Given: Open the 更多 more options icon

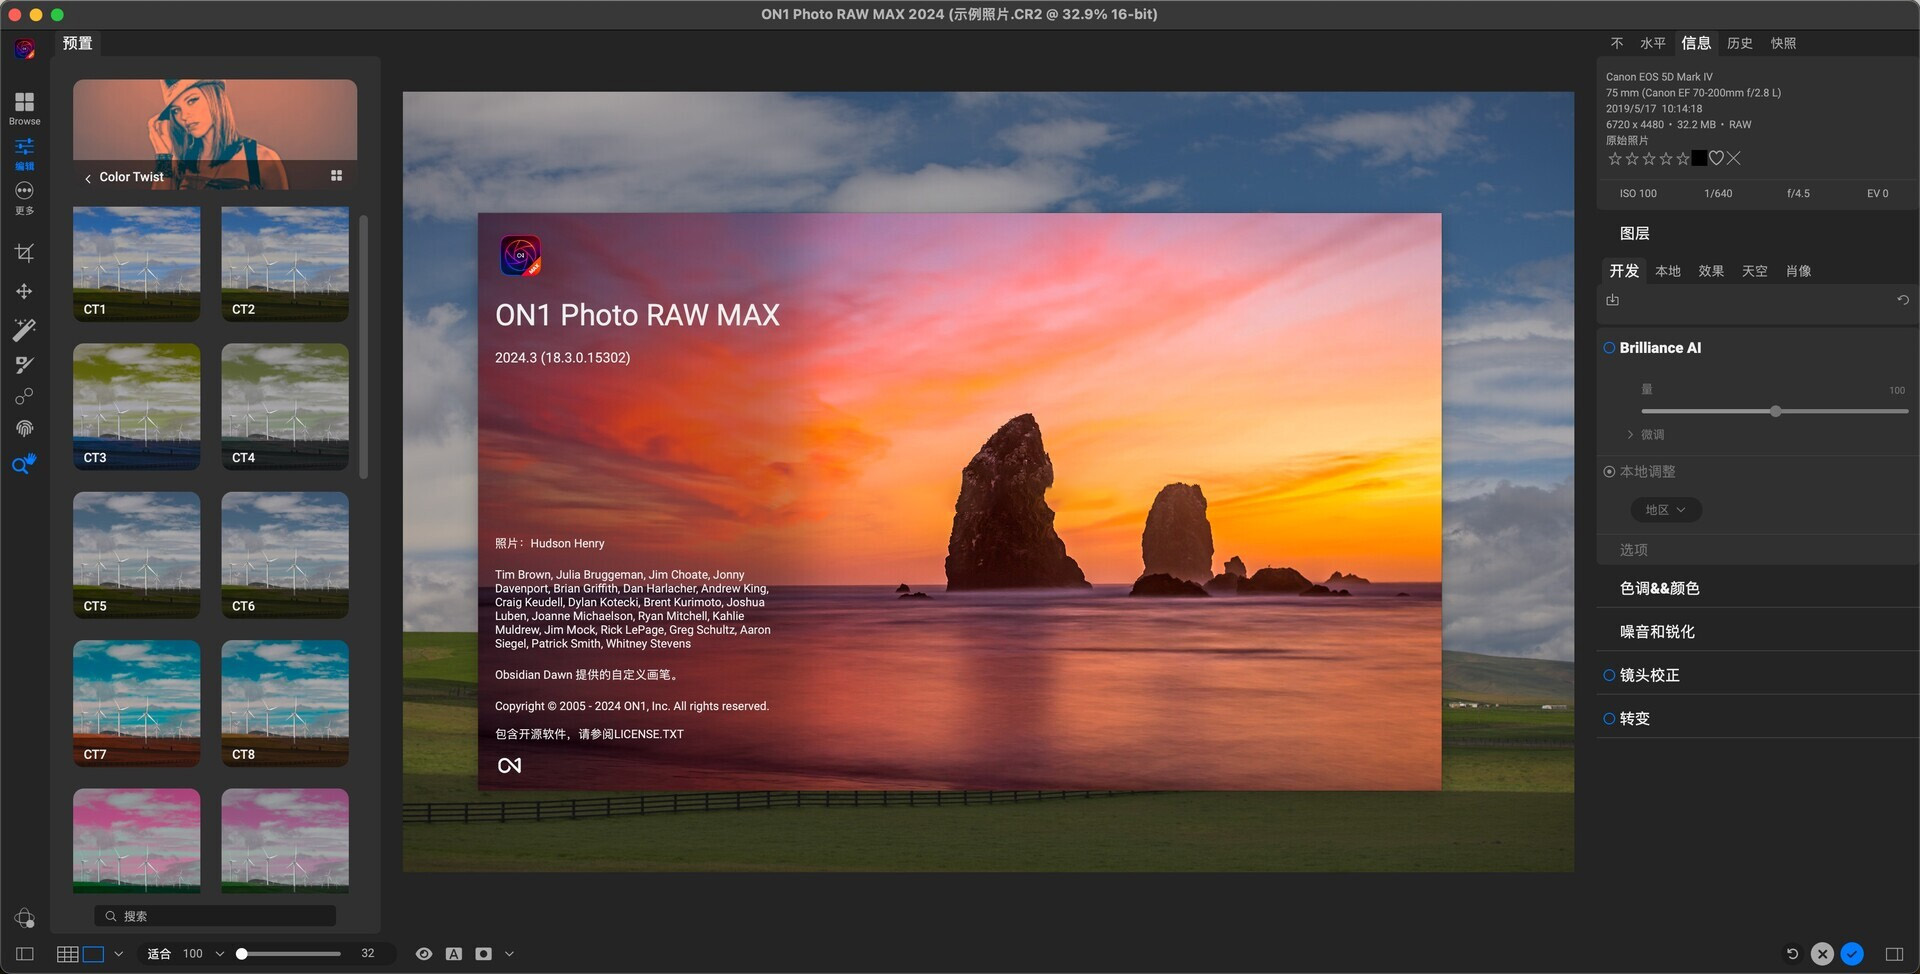Looking at the screenshot, I should point(24,198).
